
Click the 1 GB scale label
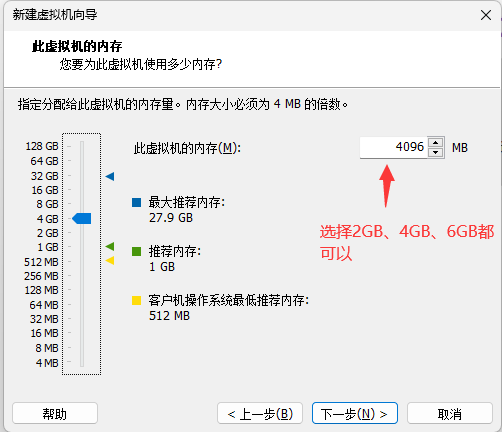pos(48,247)
